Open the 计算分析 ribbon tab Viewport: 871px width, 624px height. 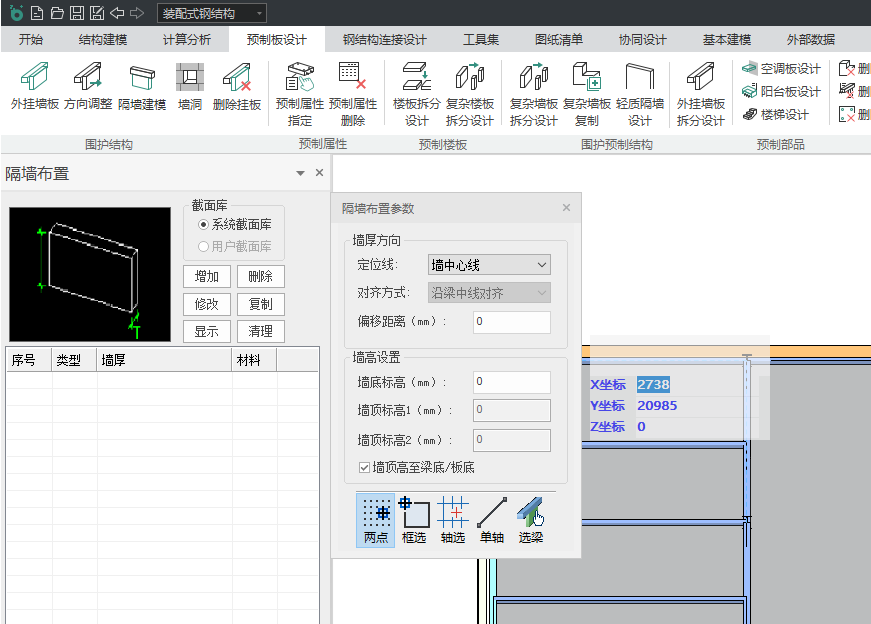click(x=187, y=40)
